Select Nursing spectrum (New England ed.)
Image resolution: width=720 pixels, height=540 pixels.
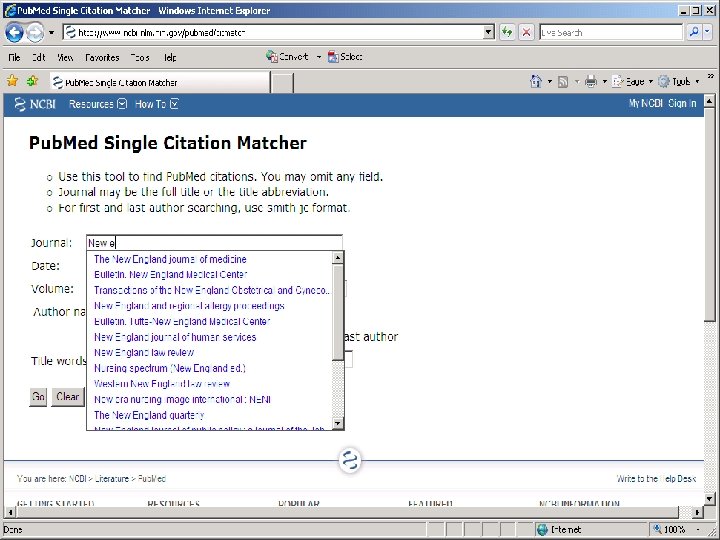(x=170, y=368)
